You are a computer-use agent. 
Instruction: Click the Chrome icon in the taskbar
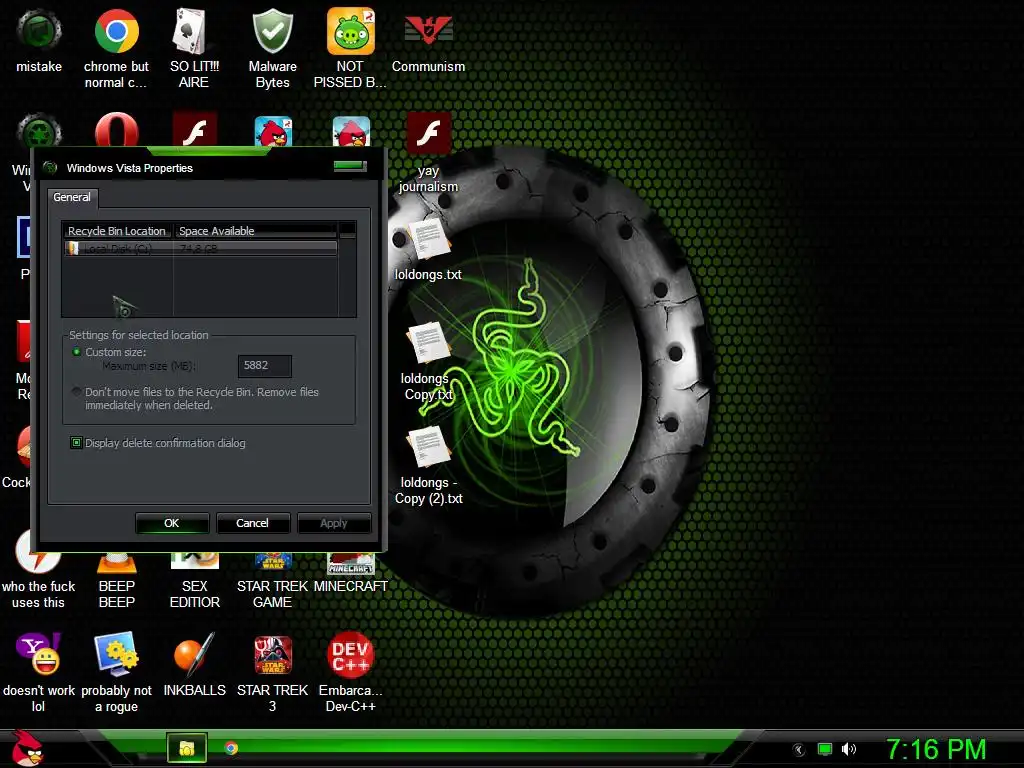point(231,748)
